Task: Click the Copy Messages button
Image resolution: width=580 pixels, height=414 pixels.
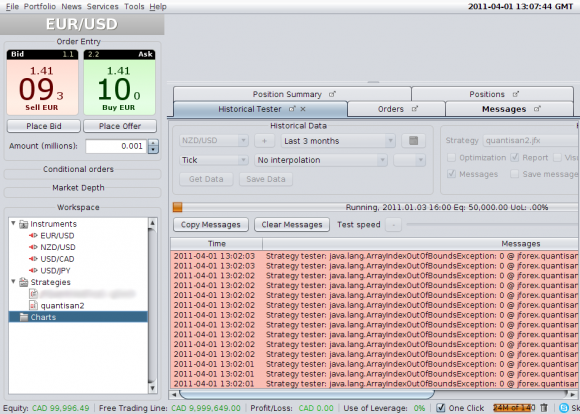Action: (x=211, y=225)
